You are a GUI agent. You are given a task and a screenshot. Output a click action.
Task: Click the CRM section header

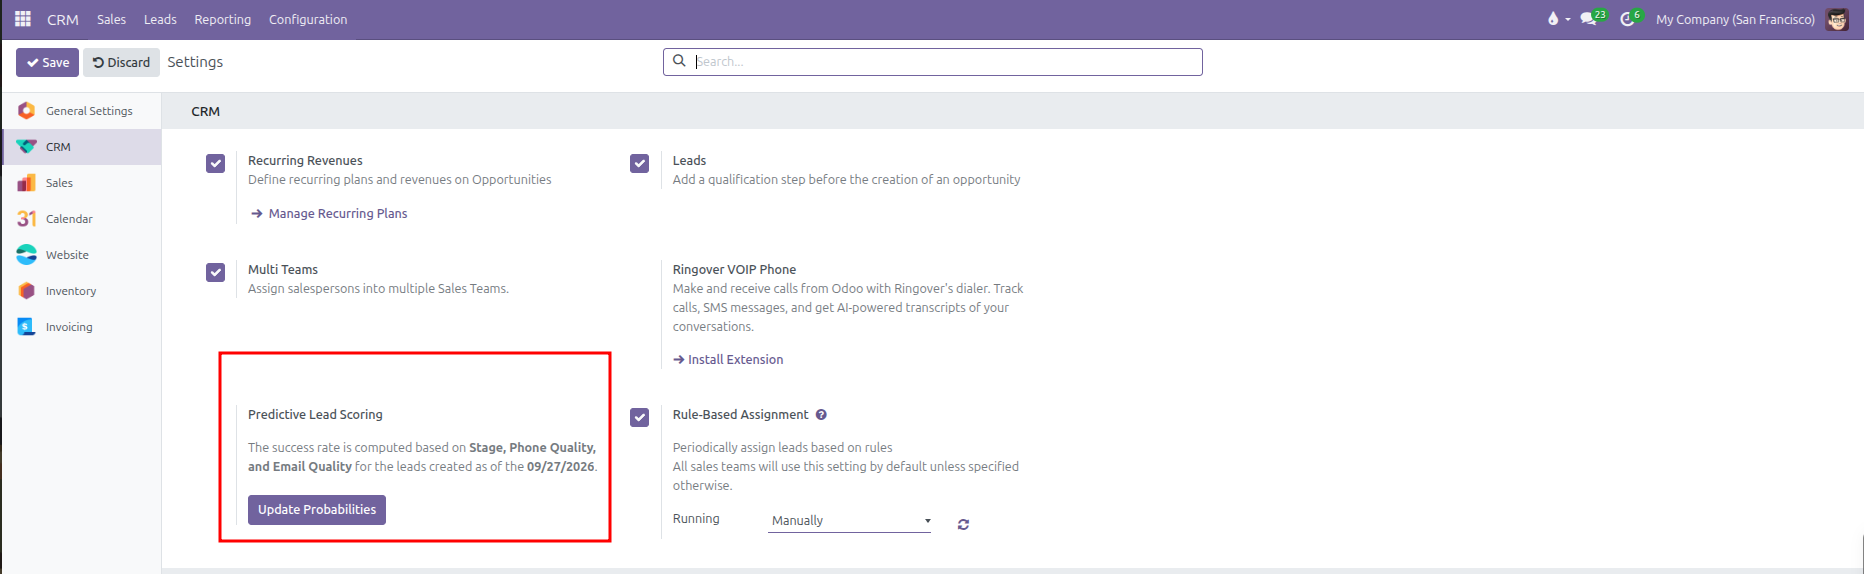206,111
